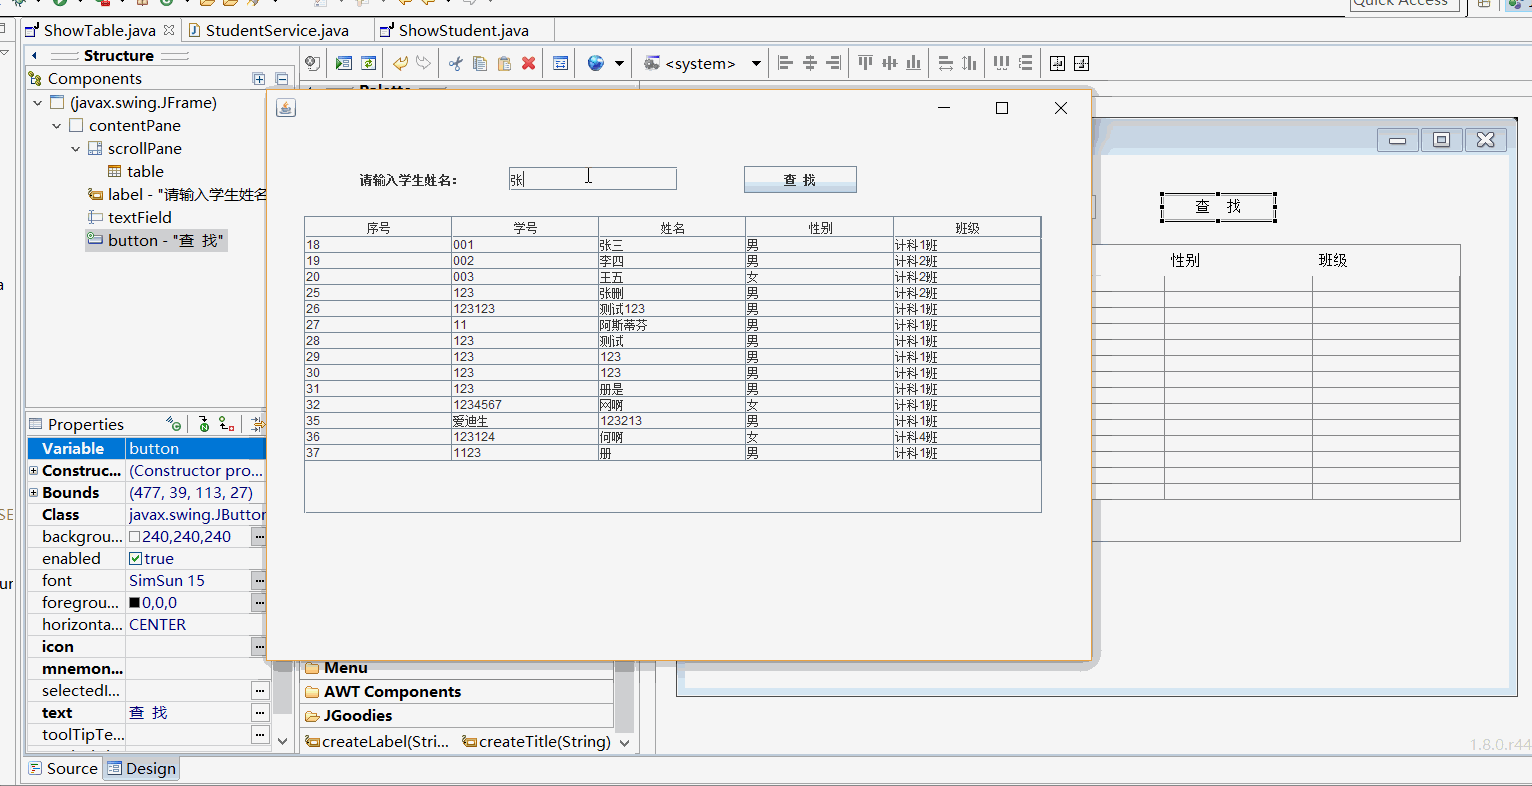This screenshot has height=786, width=1532.
Task: Open the foreground color editor for 0,0,0
Action: point(259,602)
